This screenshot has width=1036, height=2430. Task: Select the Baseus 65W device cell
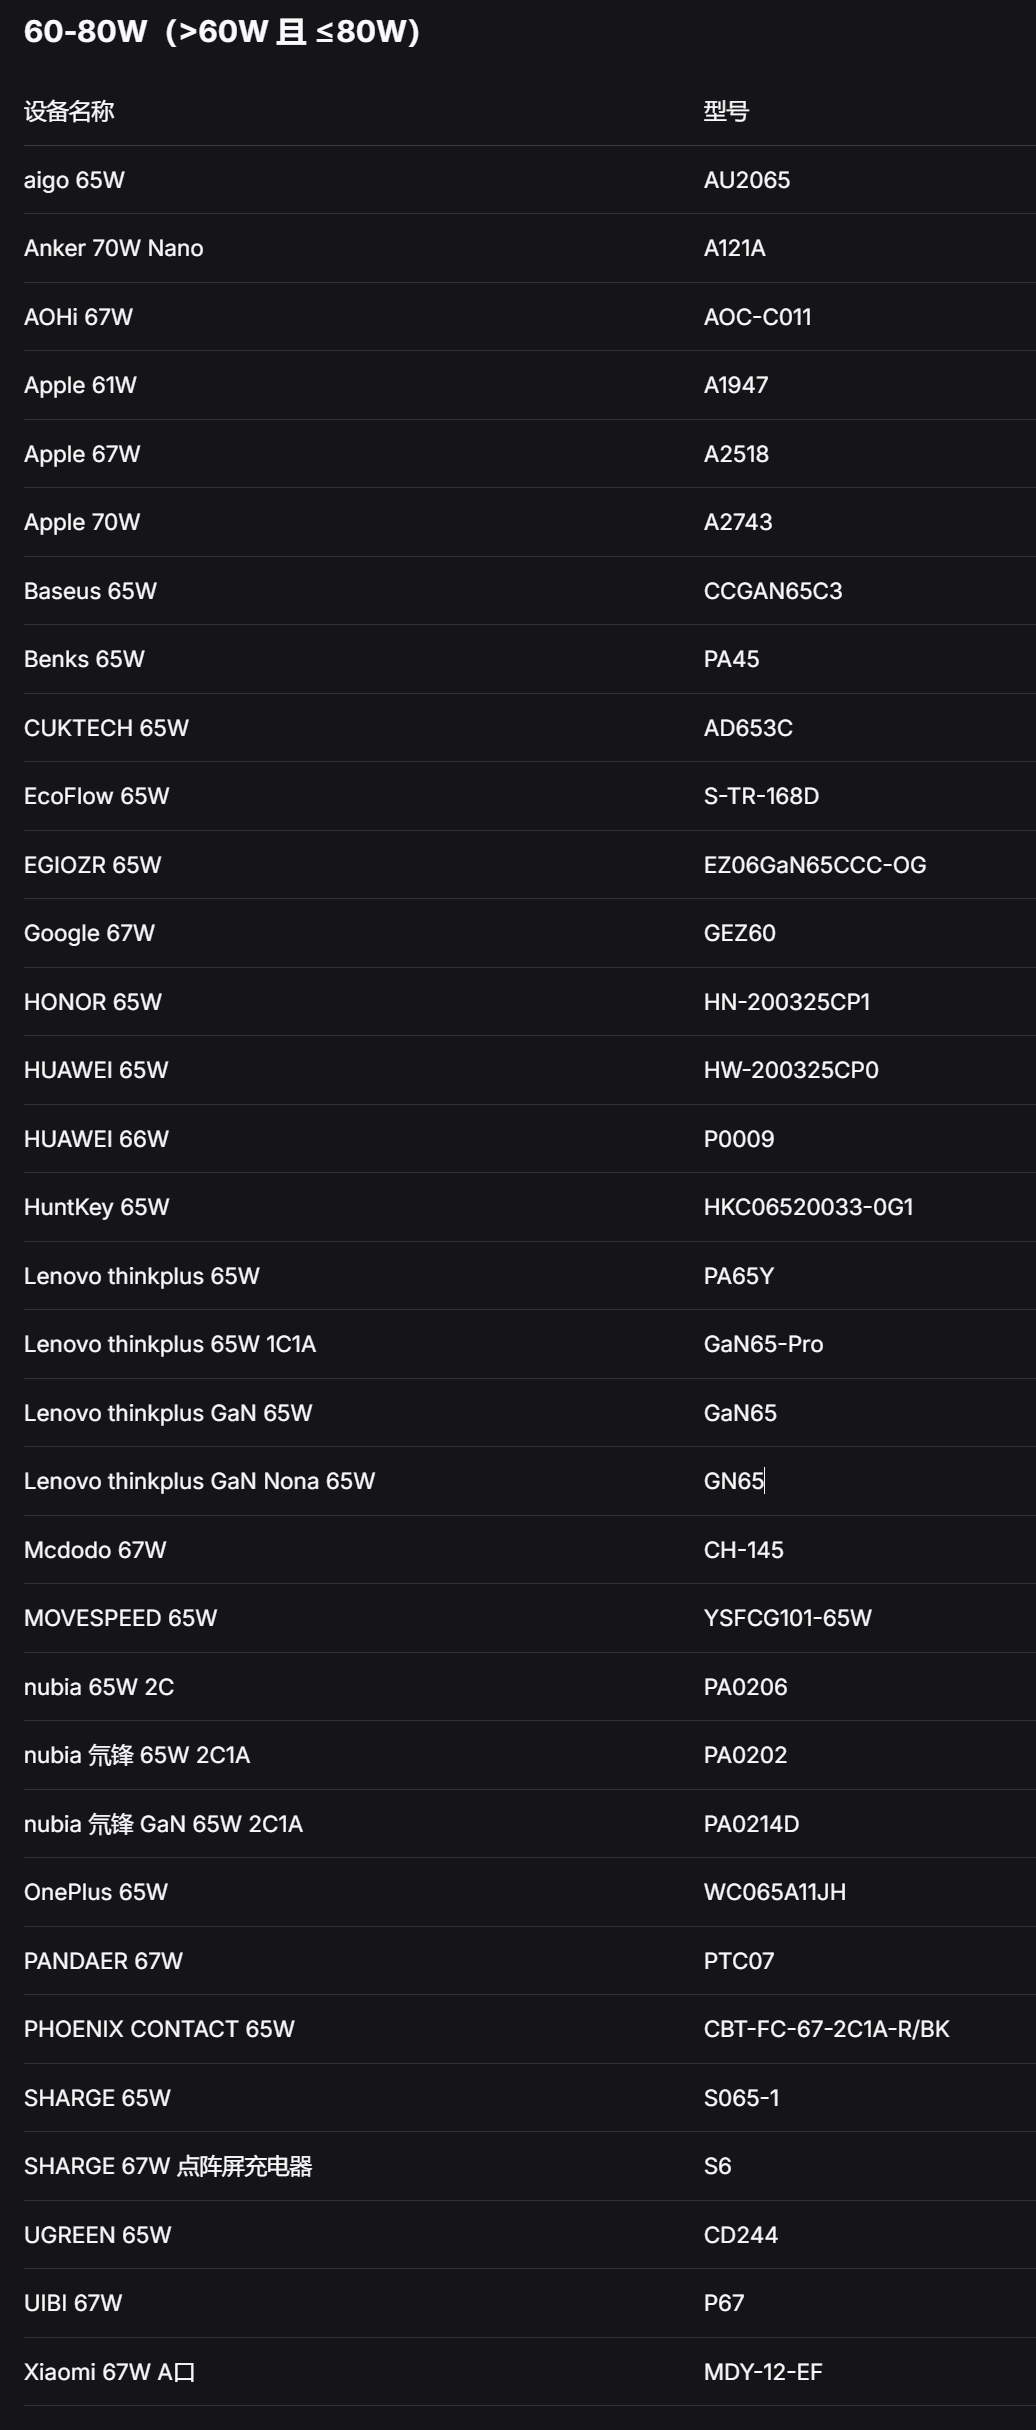click(90, 591)
